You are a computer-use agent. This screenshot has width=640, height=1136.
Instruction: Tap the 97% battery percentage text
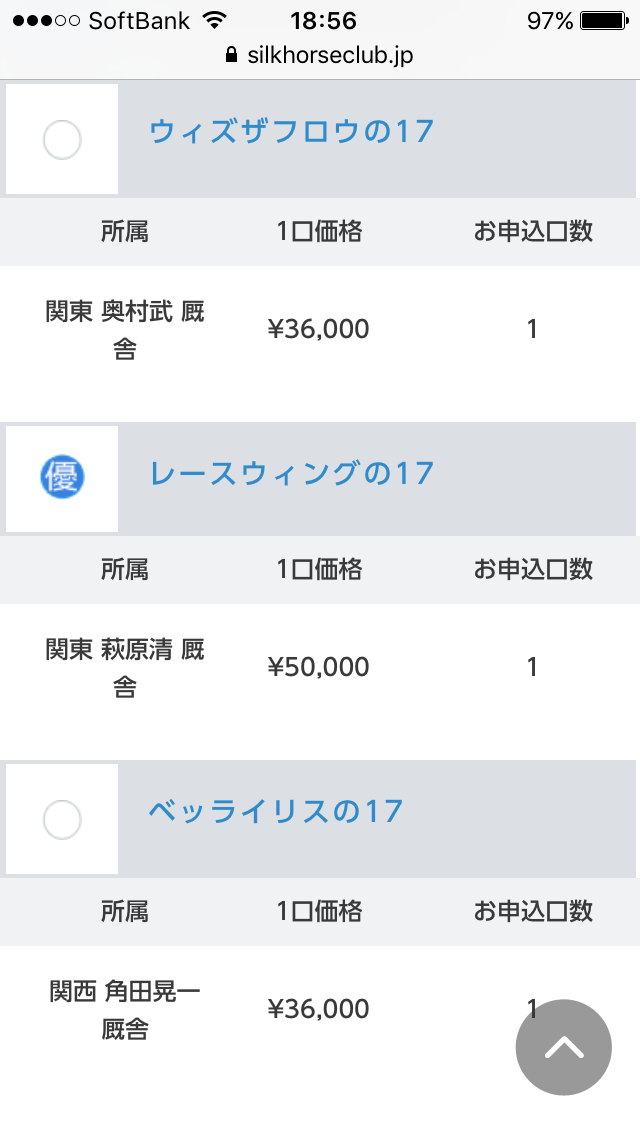pyautogui.click(x=550, y=21)
